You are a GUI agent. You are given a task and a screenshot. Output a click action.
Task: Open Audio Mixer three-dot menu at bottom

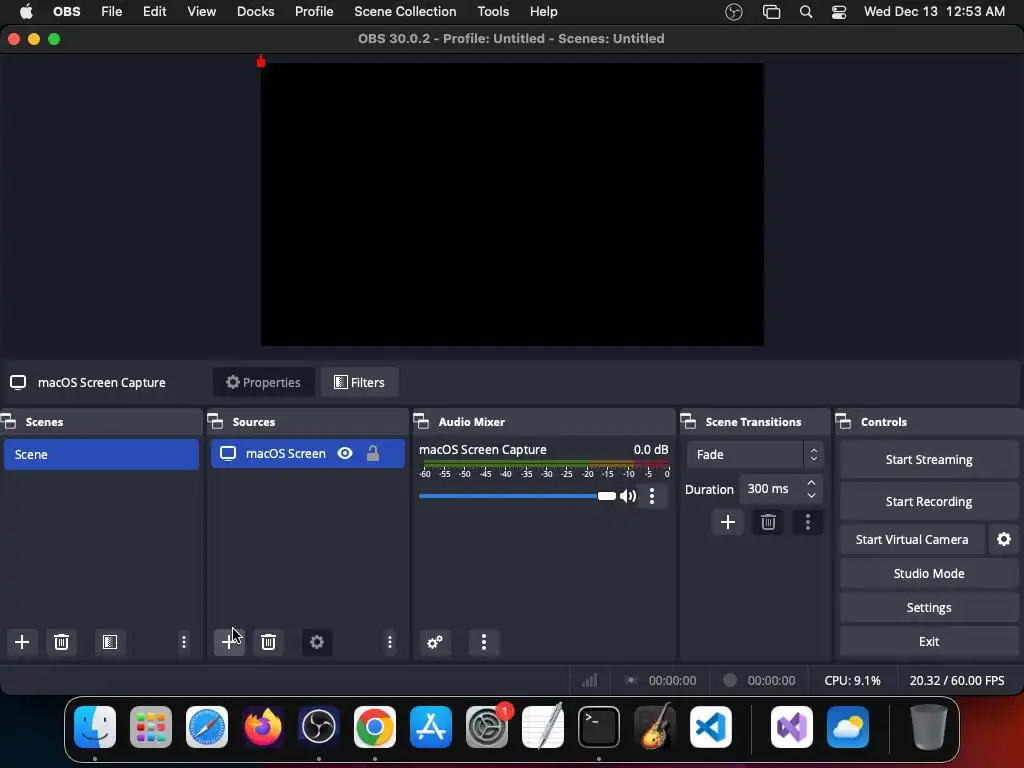[x=484, y=642]
